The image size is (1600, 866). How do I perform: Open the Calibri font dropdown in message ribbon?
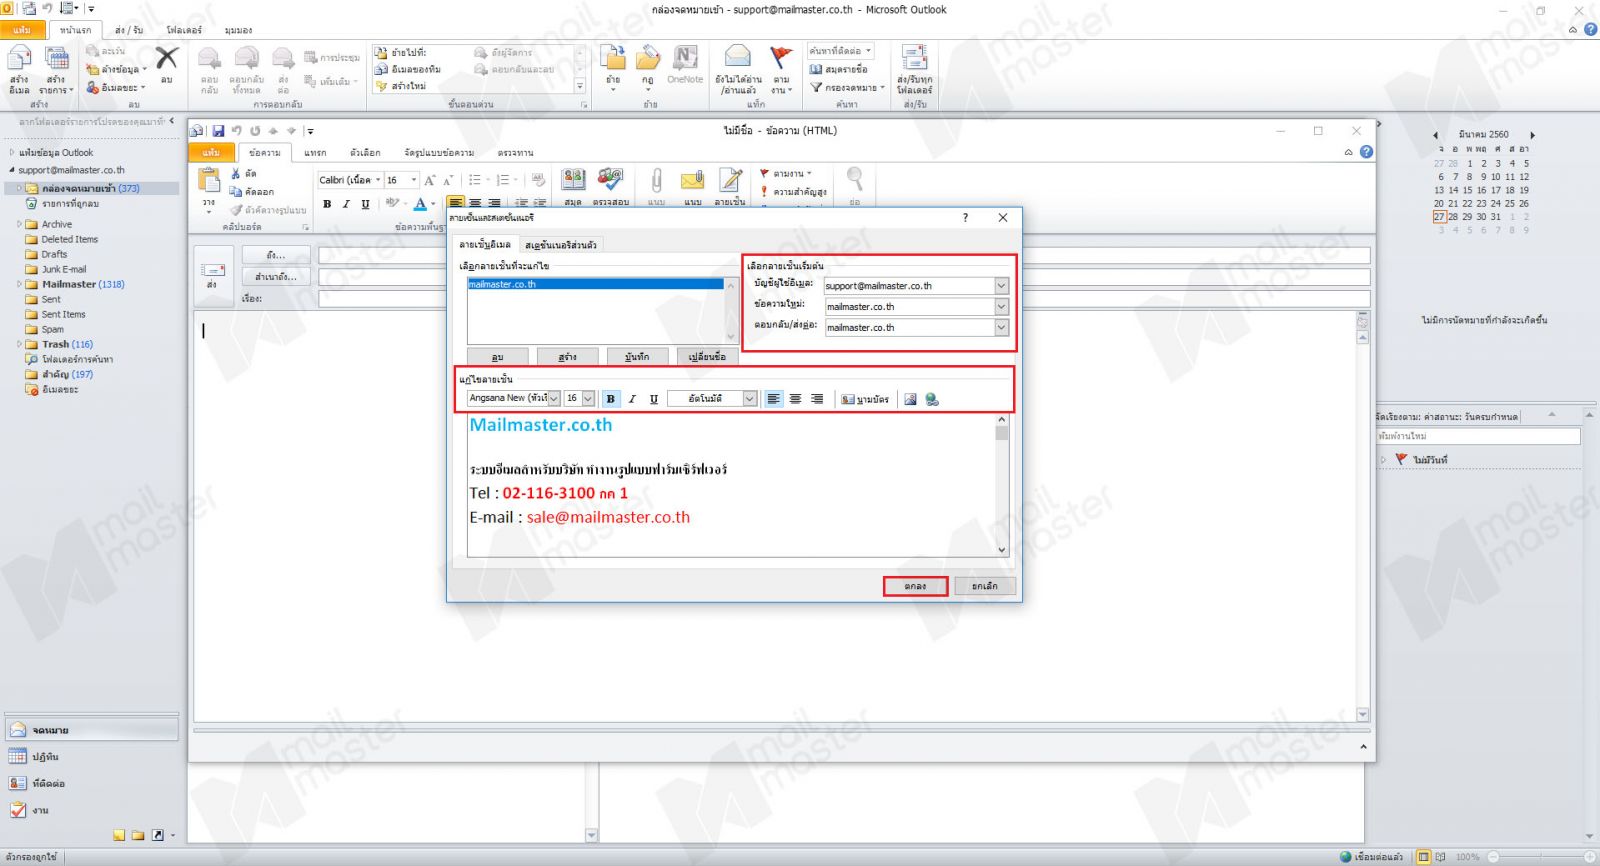(x=378, y=180)
